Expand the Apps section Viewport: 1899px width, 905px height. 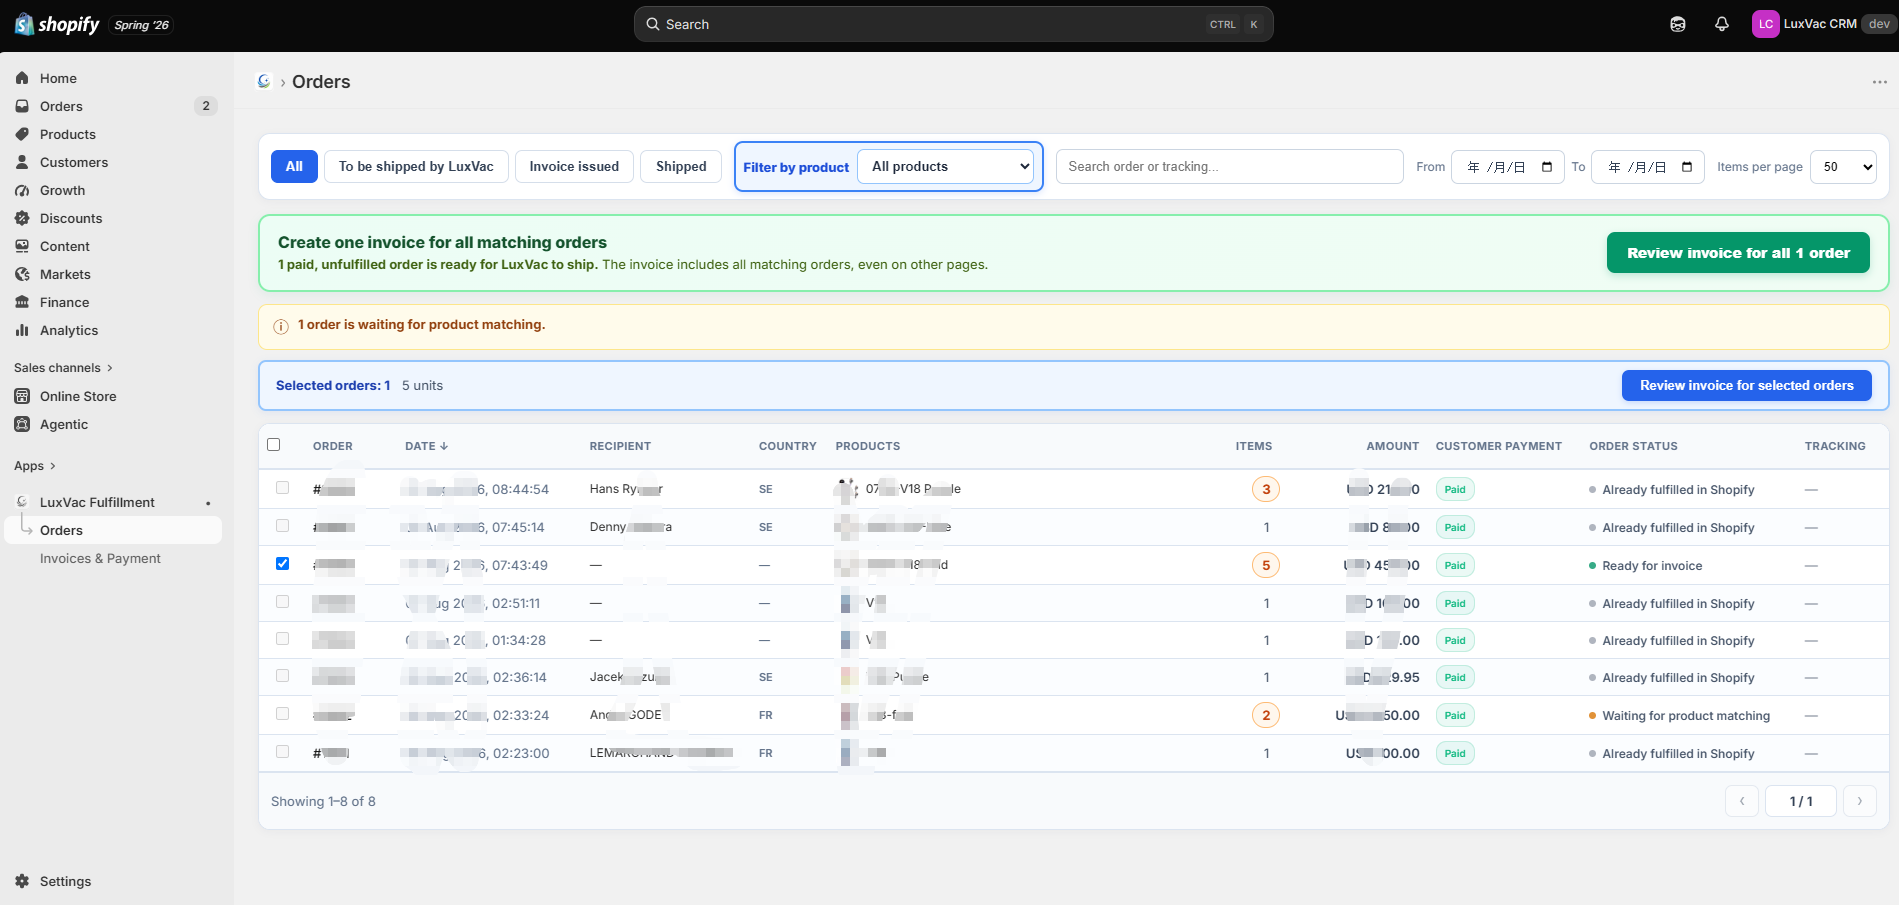pos(35,466)
